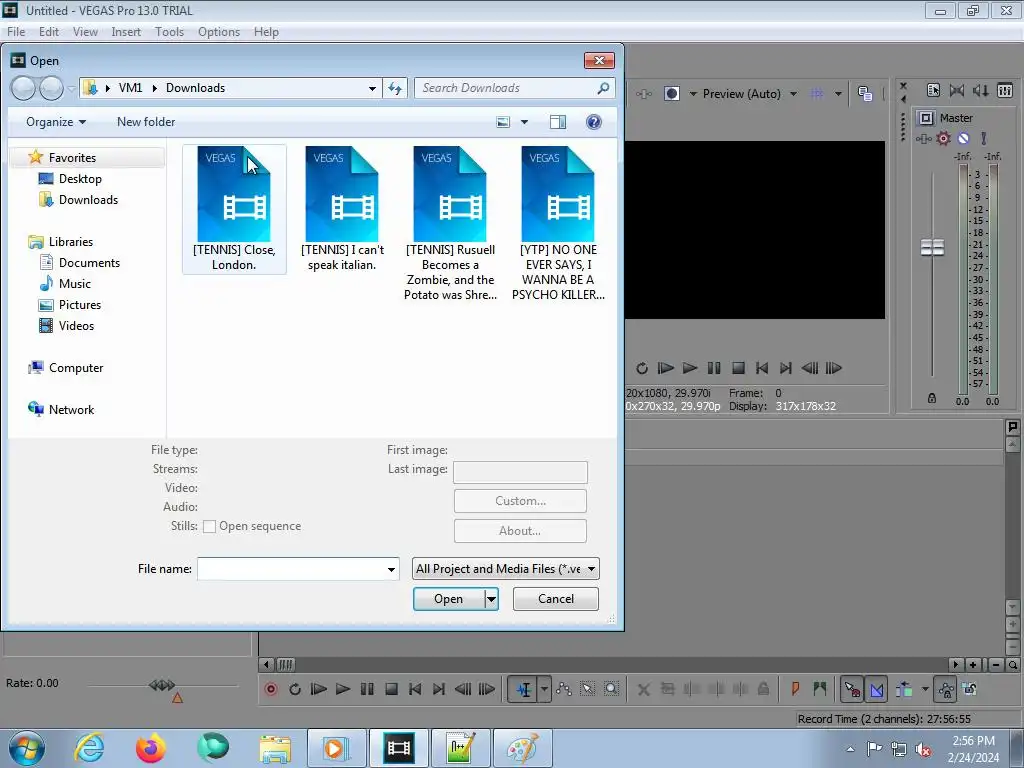Click the Cancel button in Open dialog

(x=556, y=599)
